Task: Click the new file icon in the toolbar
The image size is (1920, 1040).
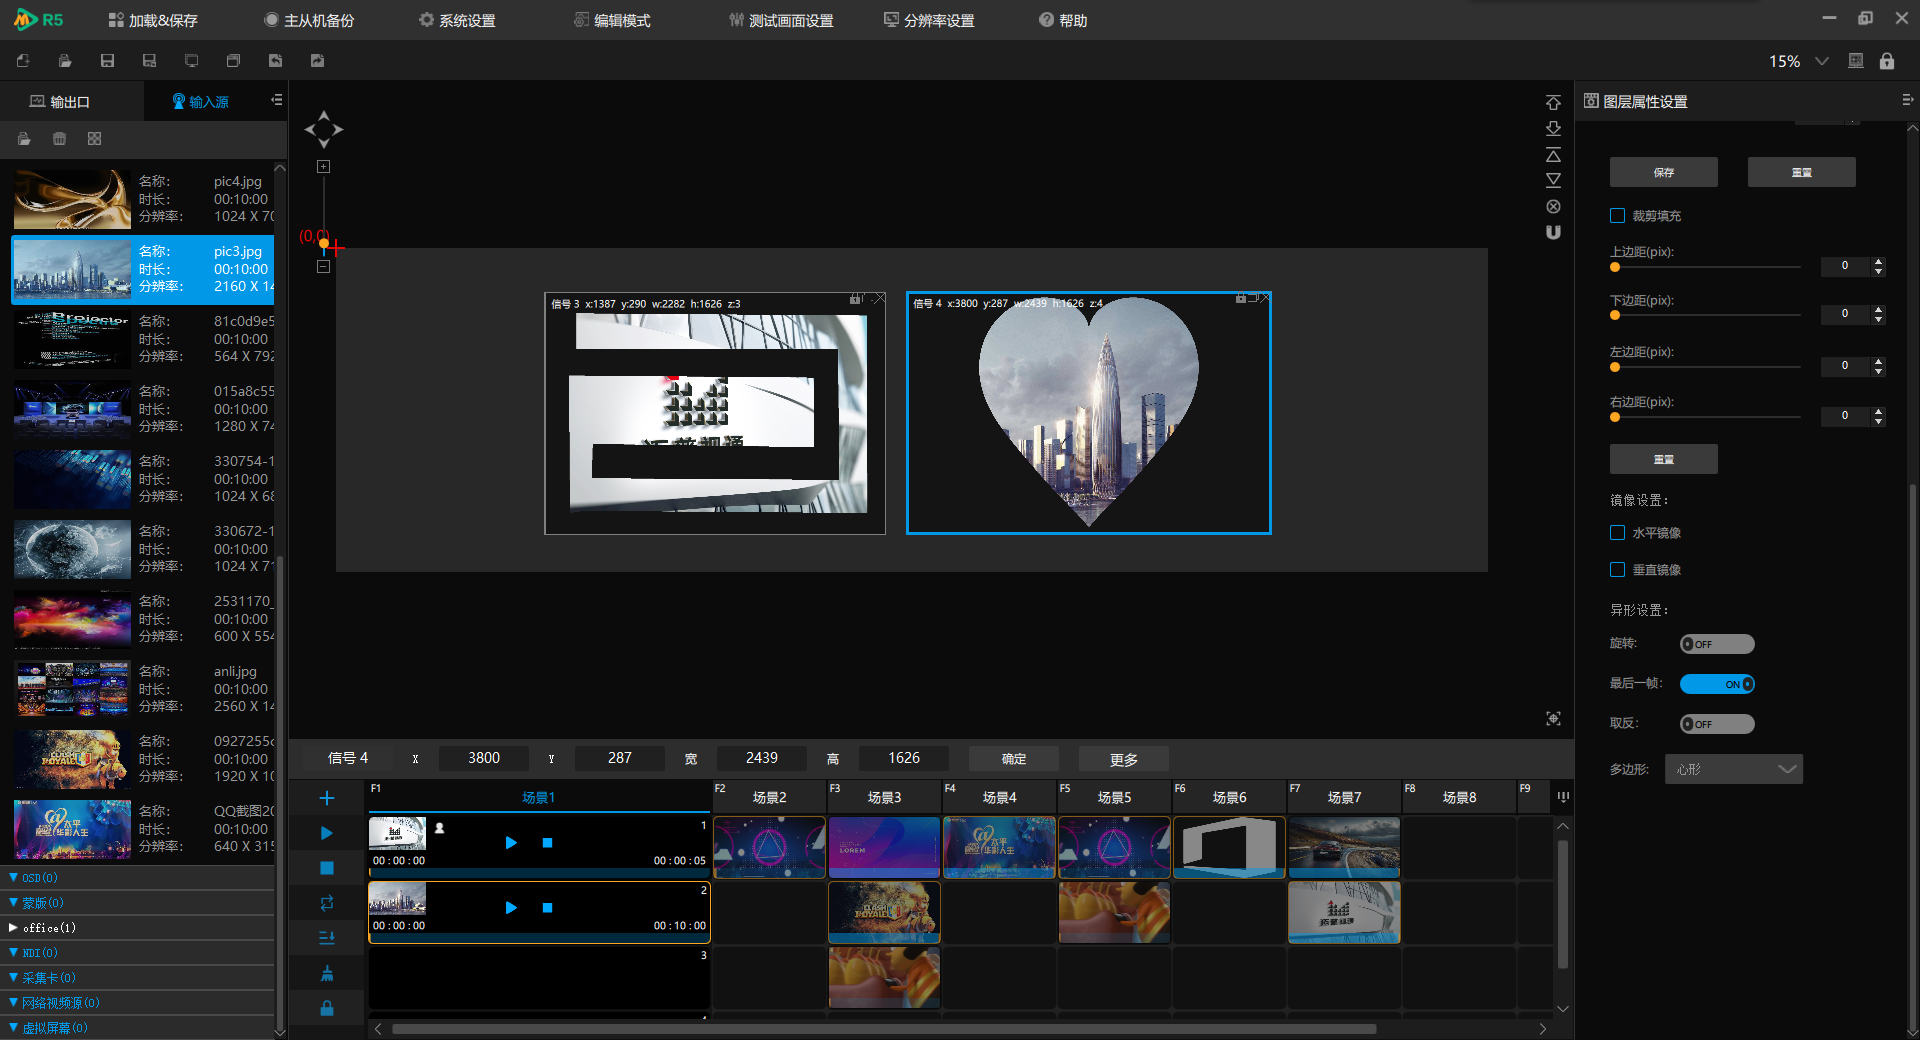Action: click(23, 61)
